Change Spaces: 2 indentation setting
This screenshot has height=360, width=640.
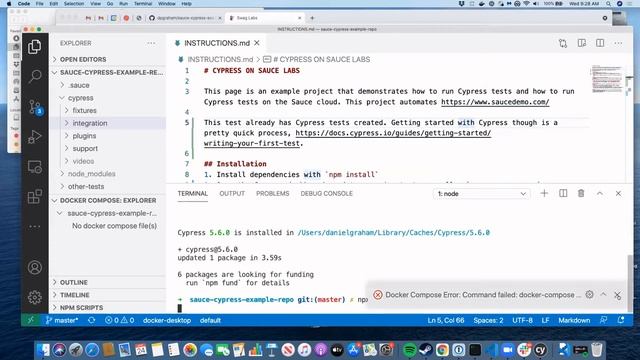[488, 320]
